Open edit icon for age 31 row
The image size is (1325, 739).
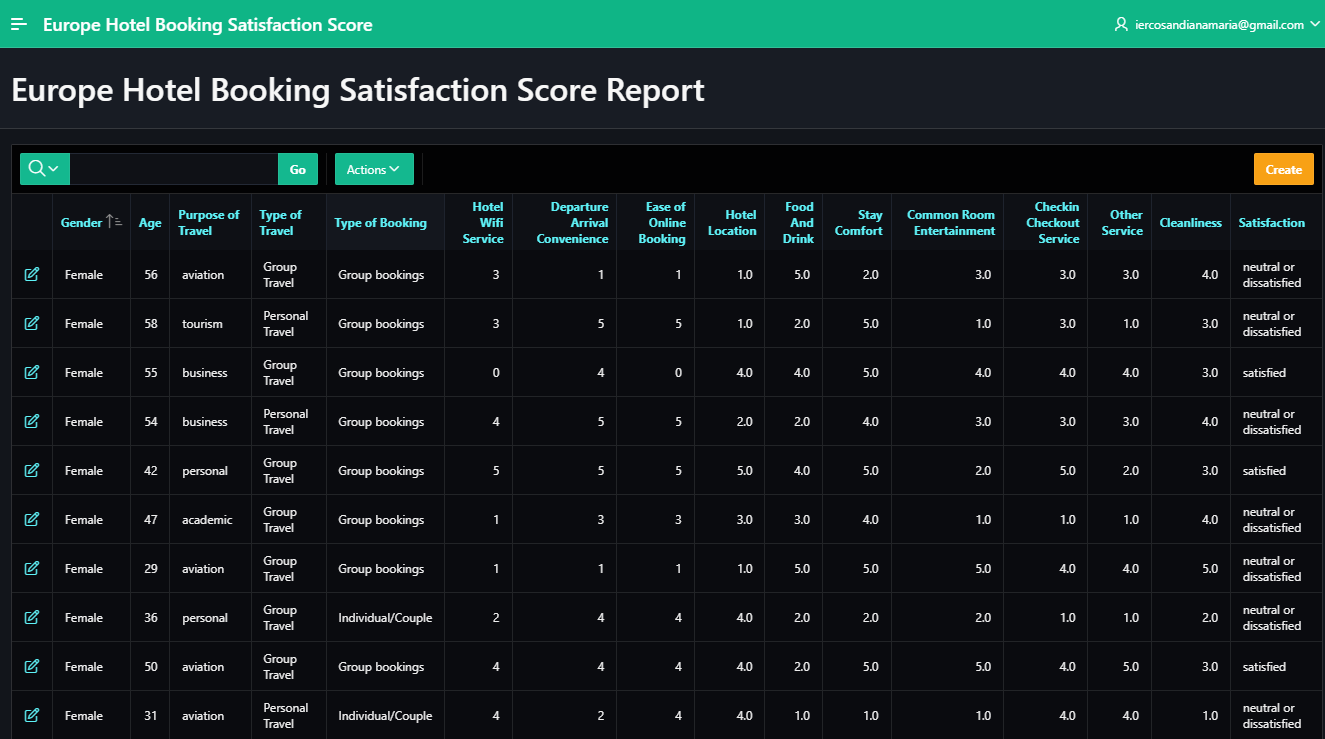[x=32, y=715]
